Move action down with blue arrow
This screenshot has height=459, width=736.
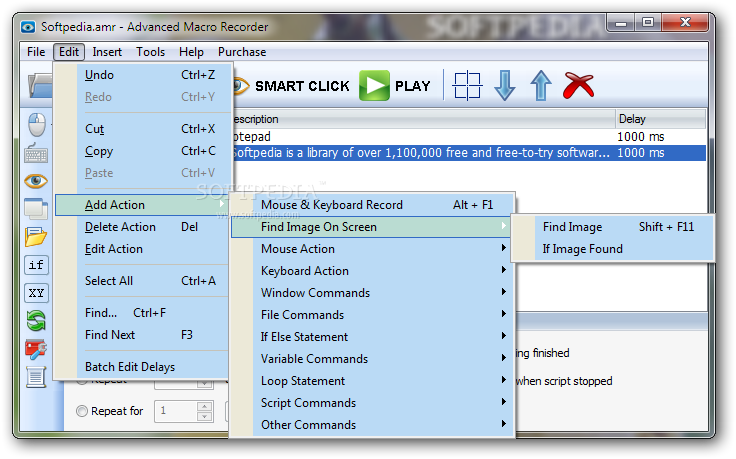pos(505,85)
